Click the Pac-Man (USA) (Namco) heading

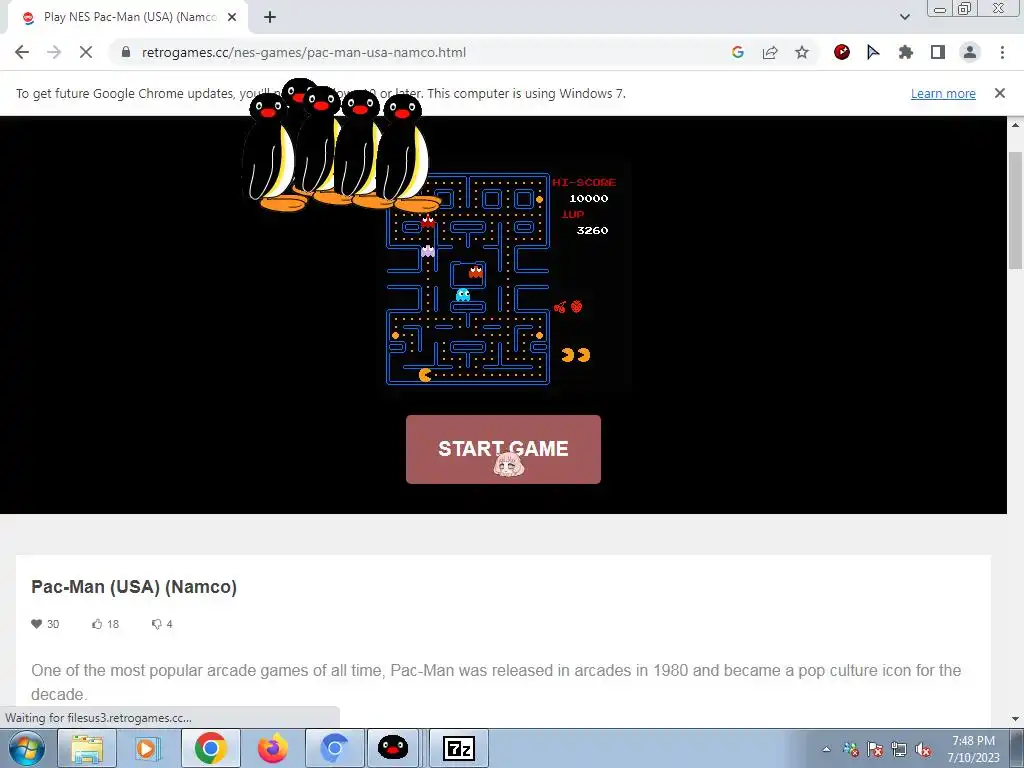pyautogui.click(x=134, y=586)
